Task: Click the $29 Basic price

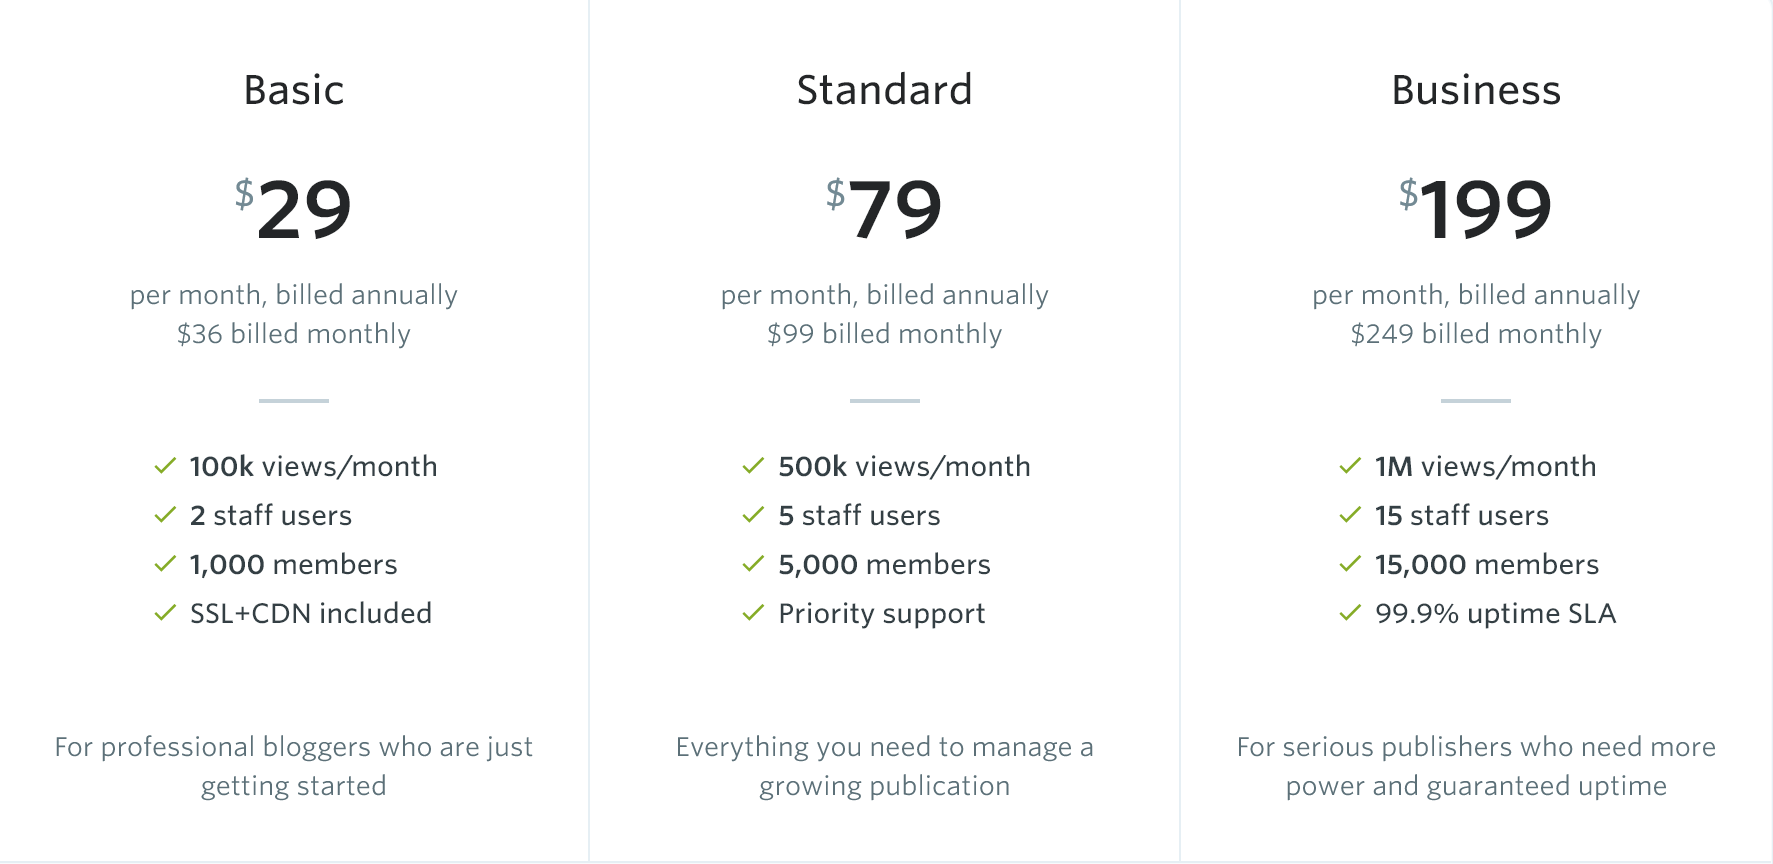Action: pos(294,209)
